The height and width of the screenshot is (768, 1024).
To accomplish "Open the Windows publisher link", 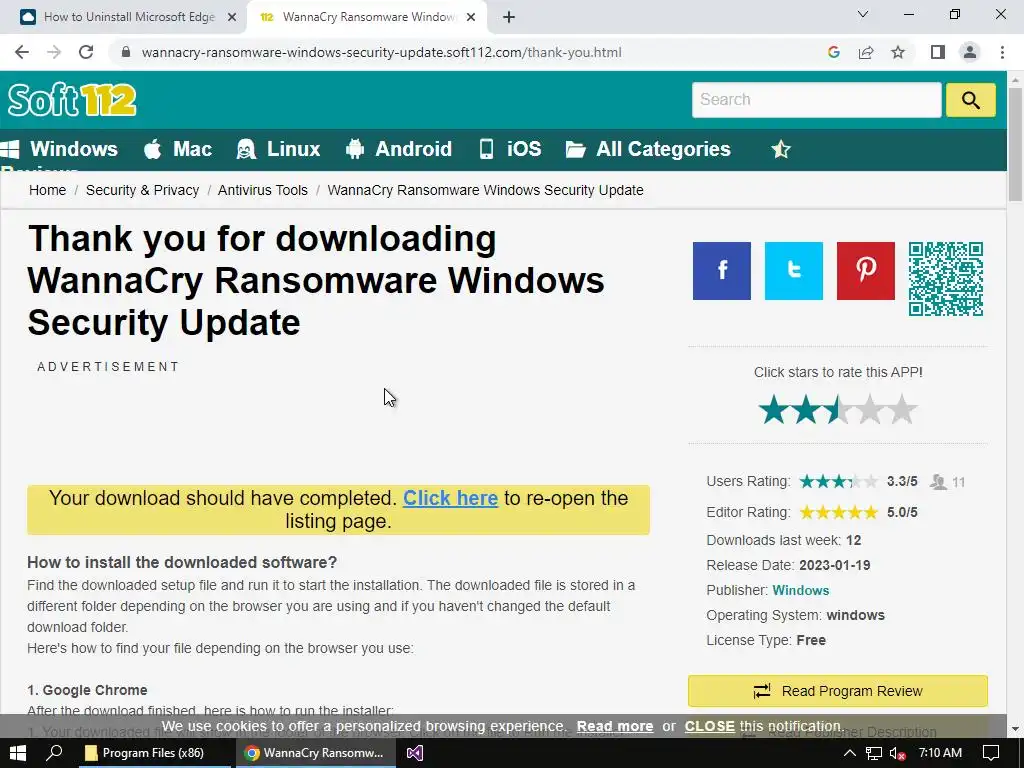I will point(801,590).
